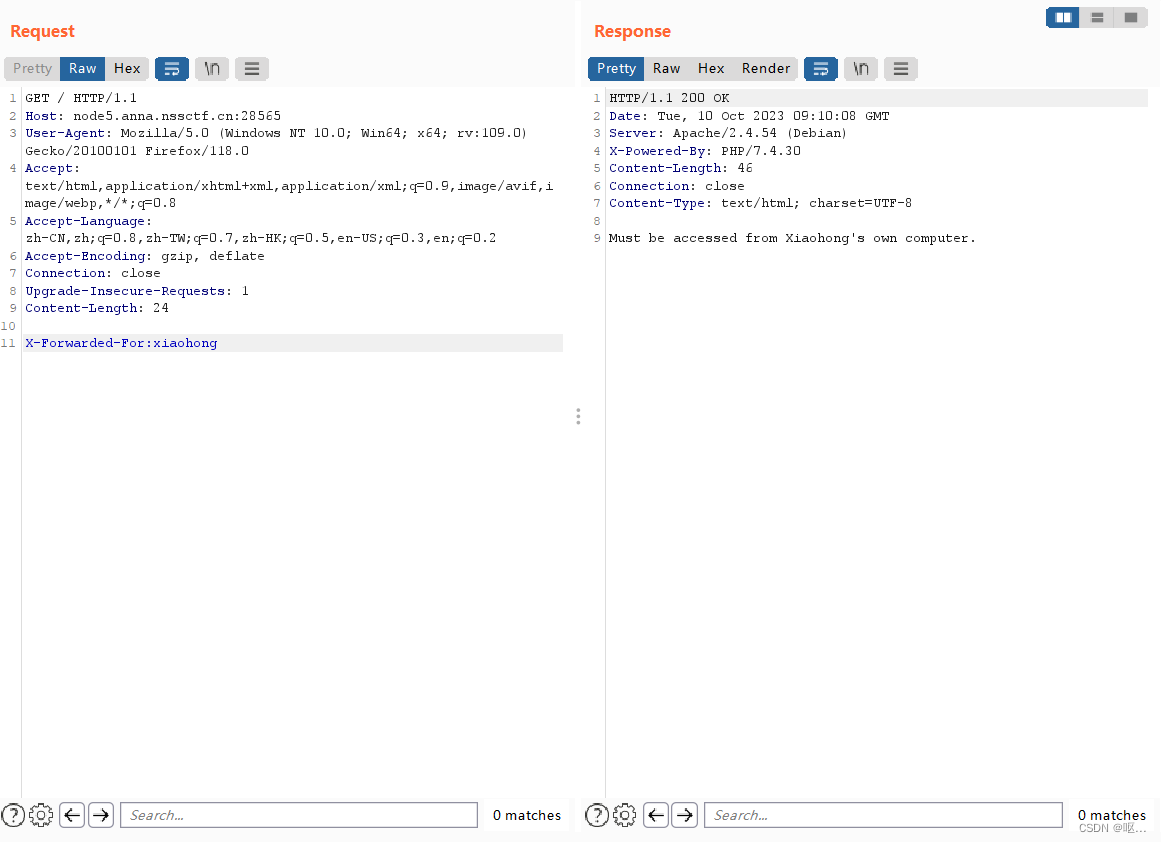Open Request panel hamburger options menu
This screenshot has width=1161, height=842.
tap(252, 69)
